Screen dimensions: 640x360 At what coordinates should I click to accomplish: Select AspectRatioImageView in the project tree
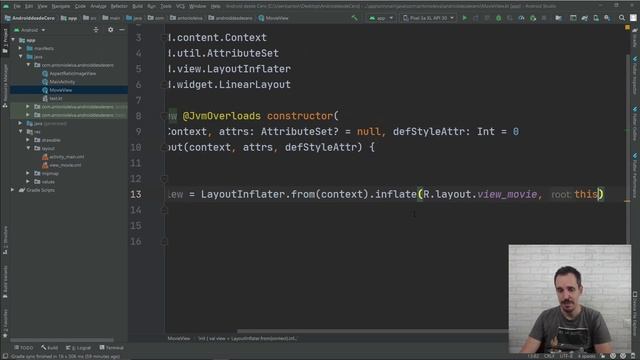pyautogui.click(x=72, y=73)
